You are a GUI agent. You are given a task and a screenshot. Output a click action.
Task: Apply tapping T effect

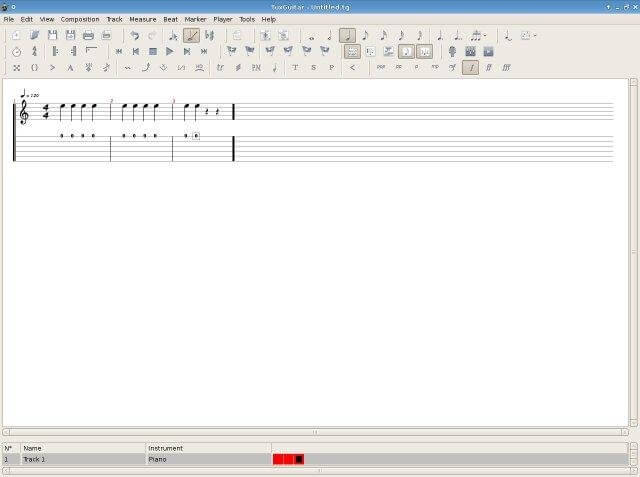pos(295,68)
